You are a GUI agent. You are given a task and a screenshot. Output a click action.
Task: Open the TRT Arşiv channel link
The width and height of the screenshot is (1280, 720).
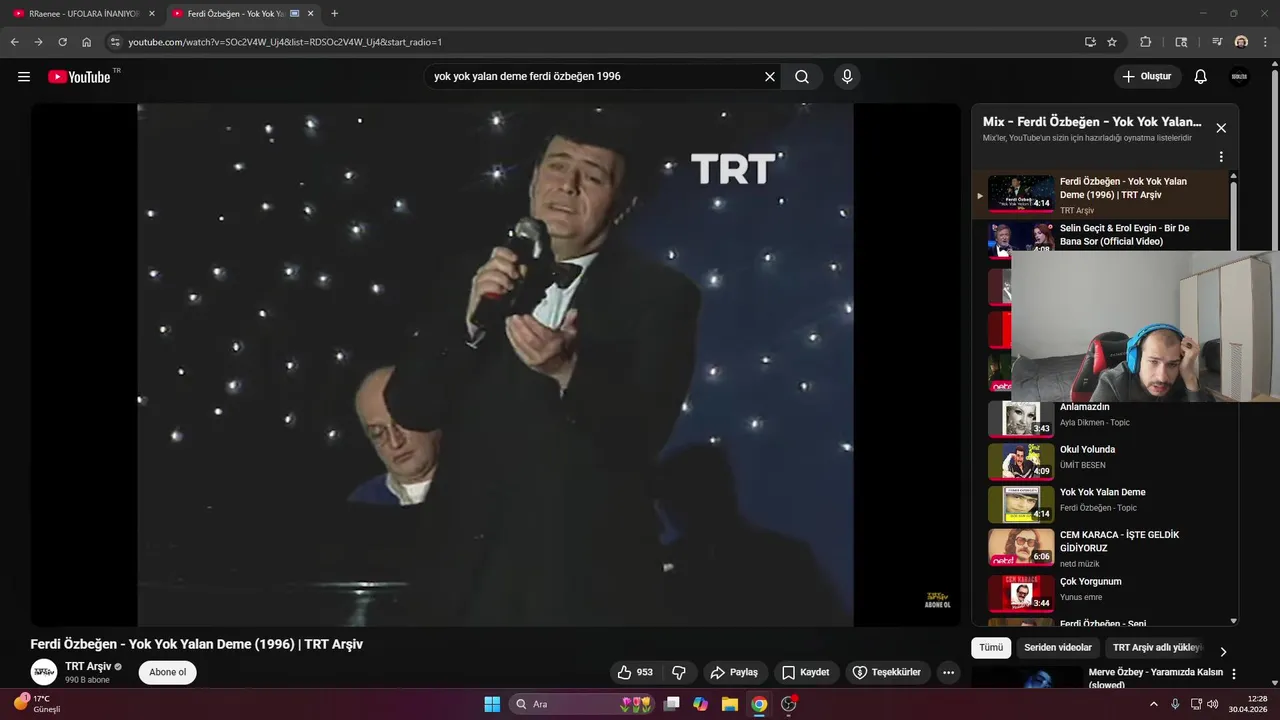[88, 666]
